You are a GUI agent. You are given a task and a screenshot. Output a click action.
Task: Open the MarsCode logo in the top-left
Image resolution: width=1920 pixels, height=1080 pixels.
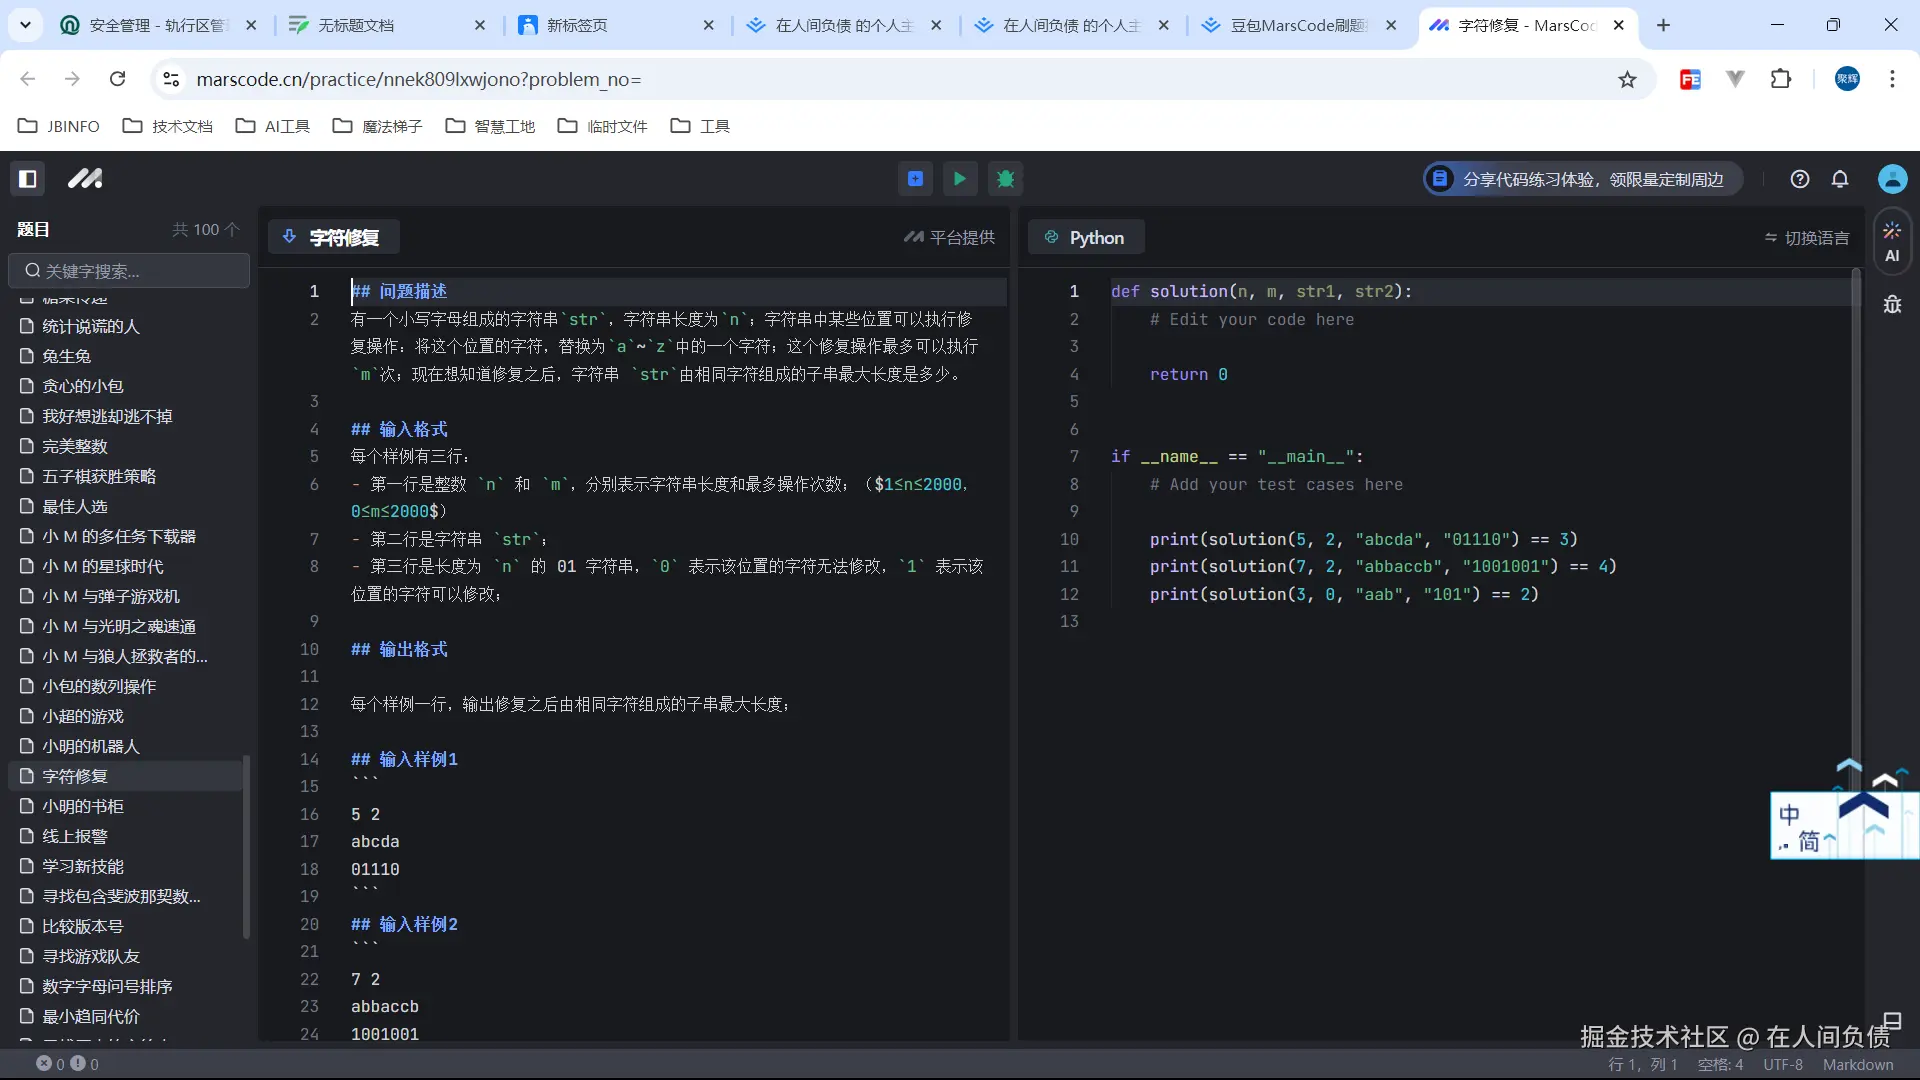click(x=85, y=178)
